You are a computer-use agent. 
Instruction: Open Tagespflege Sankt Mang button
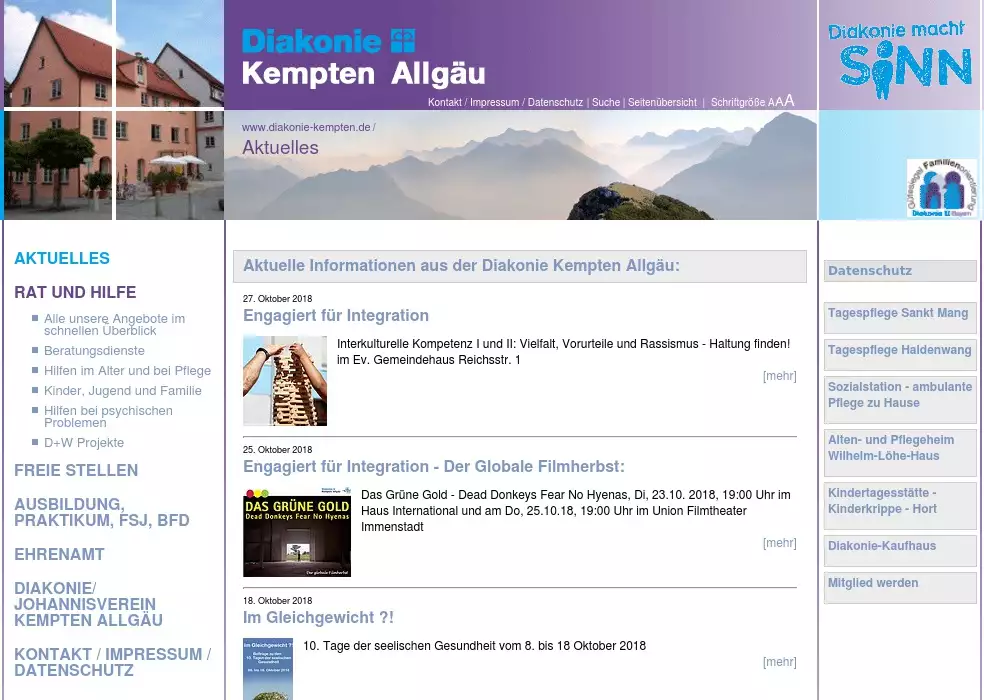point(898,313)
